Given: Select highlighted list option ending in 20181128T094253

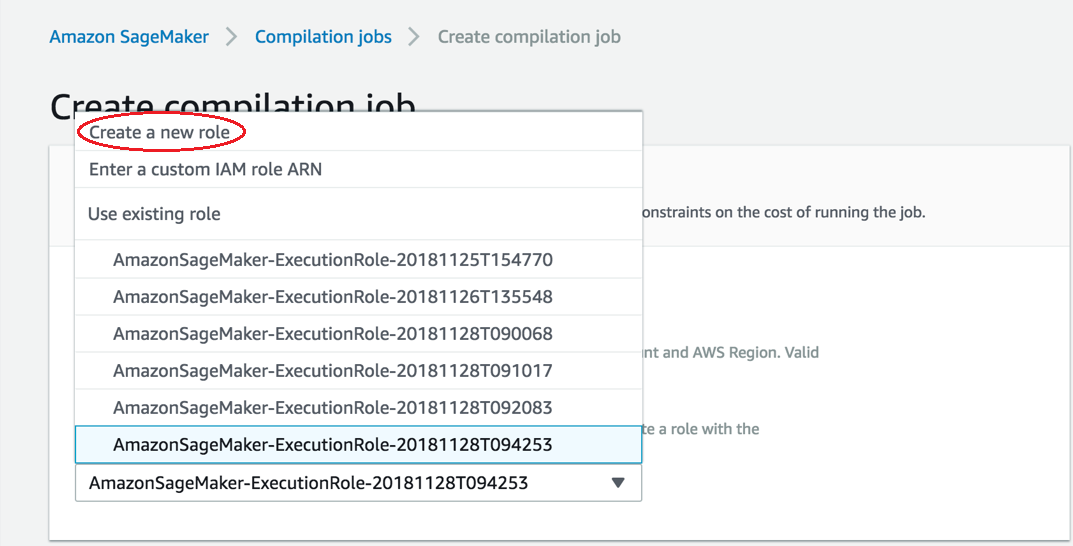Looking at the screenshot, I should 332,445.
